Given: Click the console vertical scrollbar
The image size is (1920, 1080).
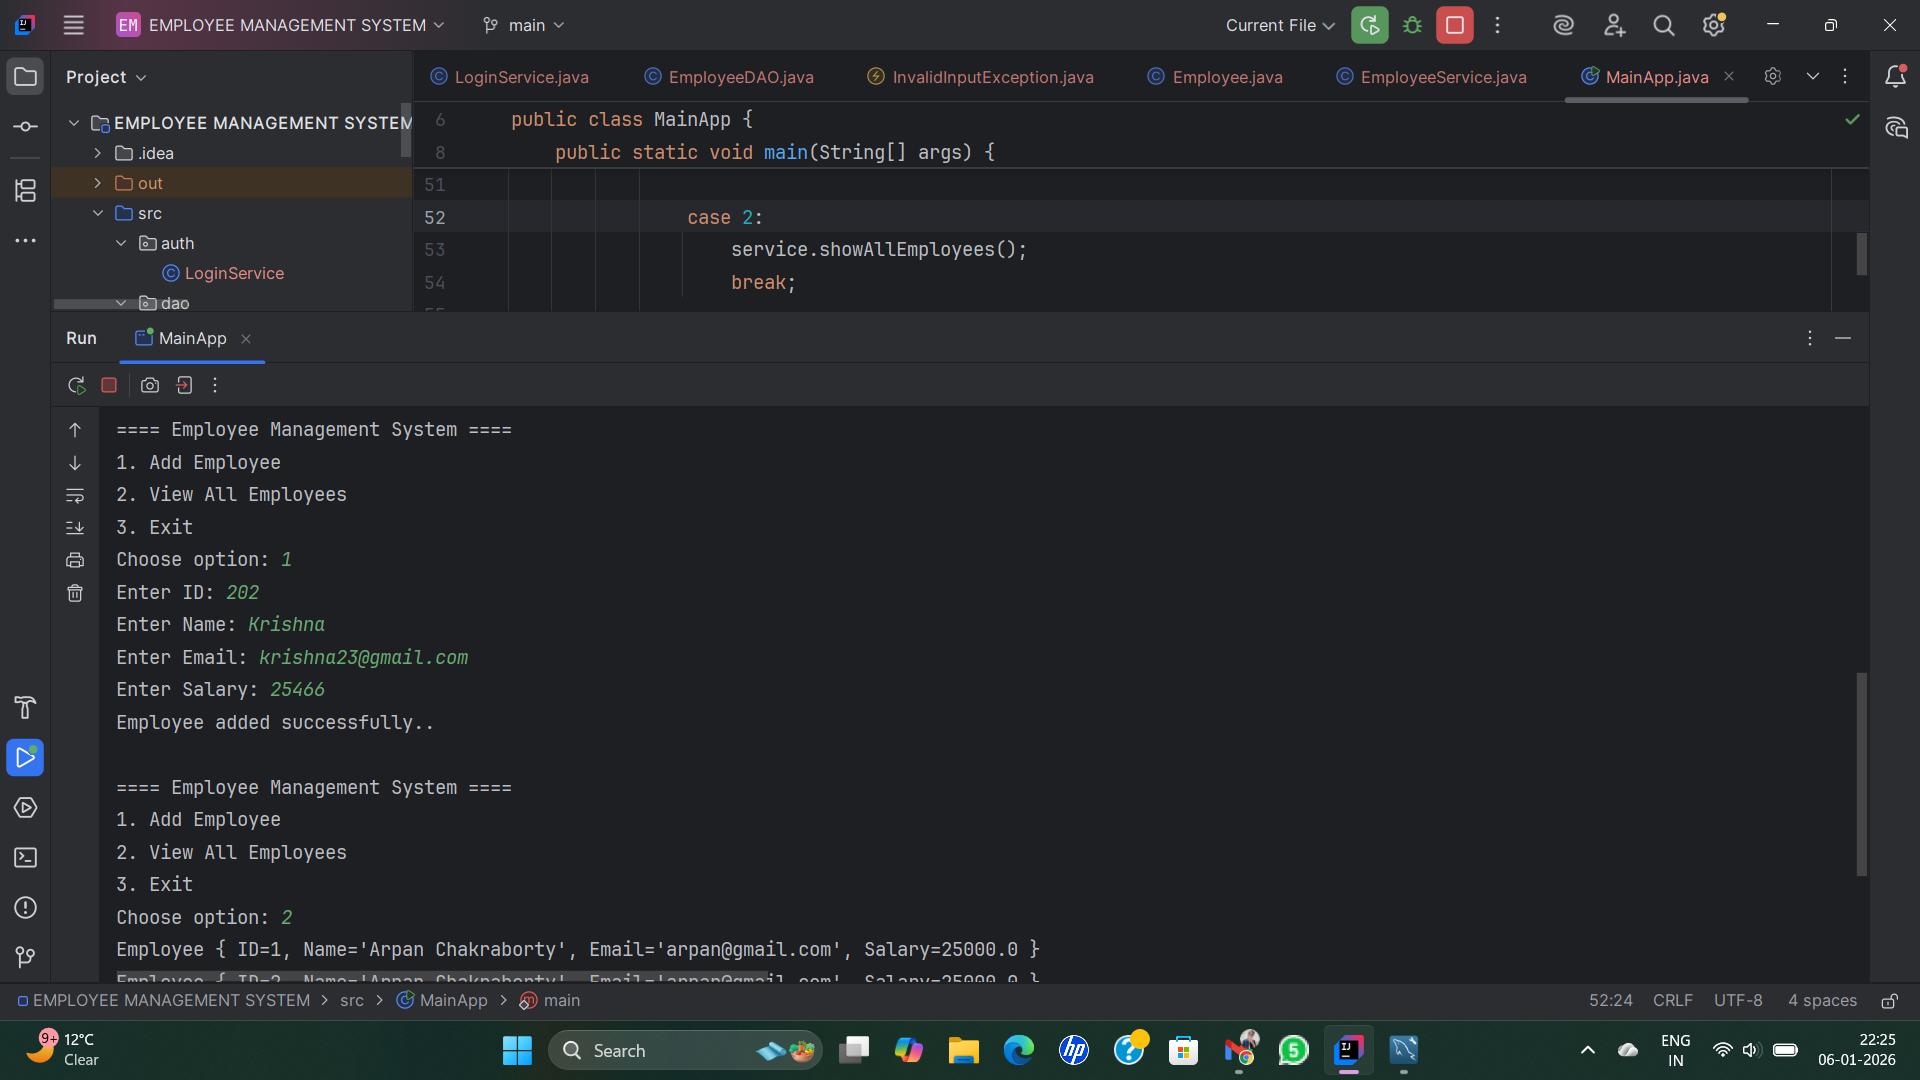Looking at the screenshot, I should (x=1860, y=770).
